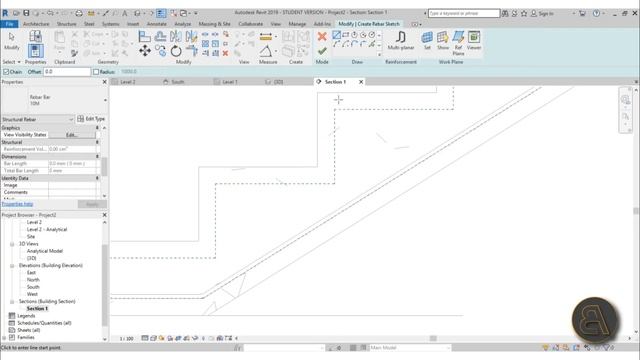Cancel sketch with red X in Mode

coord(322,37)
